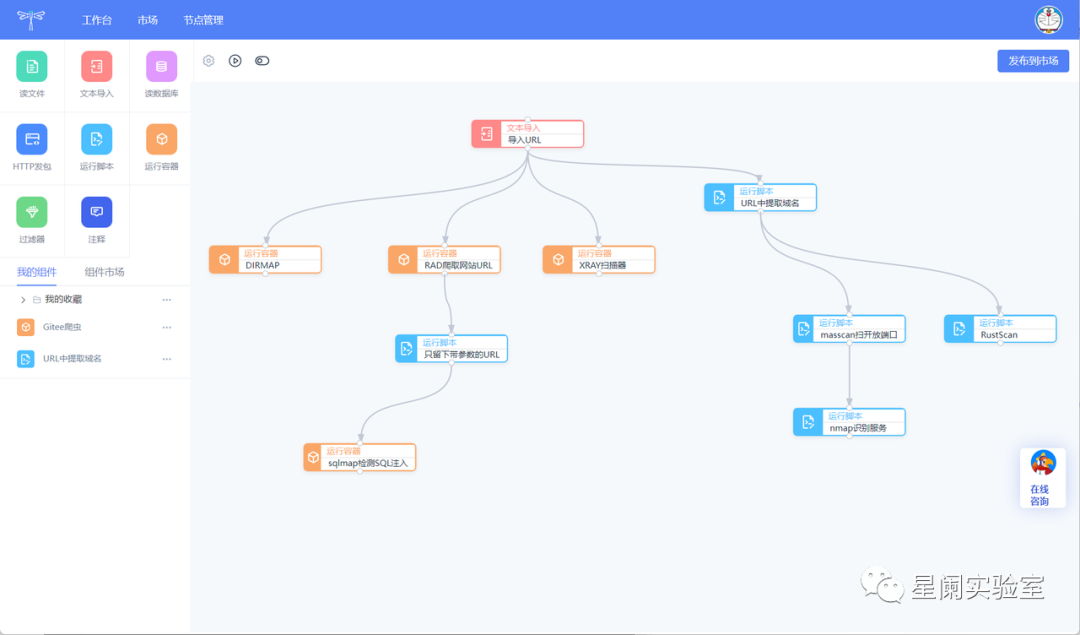
Task: Open 工作台 menu
Action: click(x=96, y=20)
